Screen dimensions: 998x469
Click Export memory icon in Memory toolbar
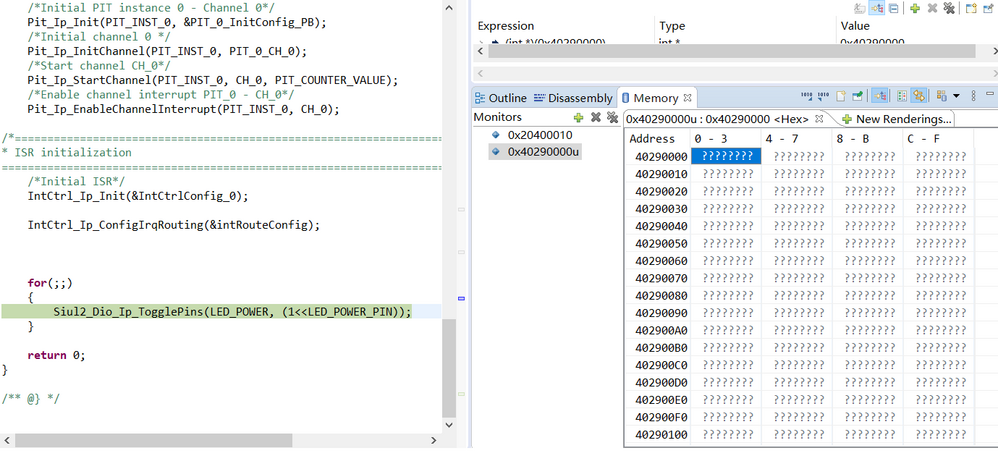[x=824, y=95]
